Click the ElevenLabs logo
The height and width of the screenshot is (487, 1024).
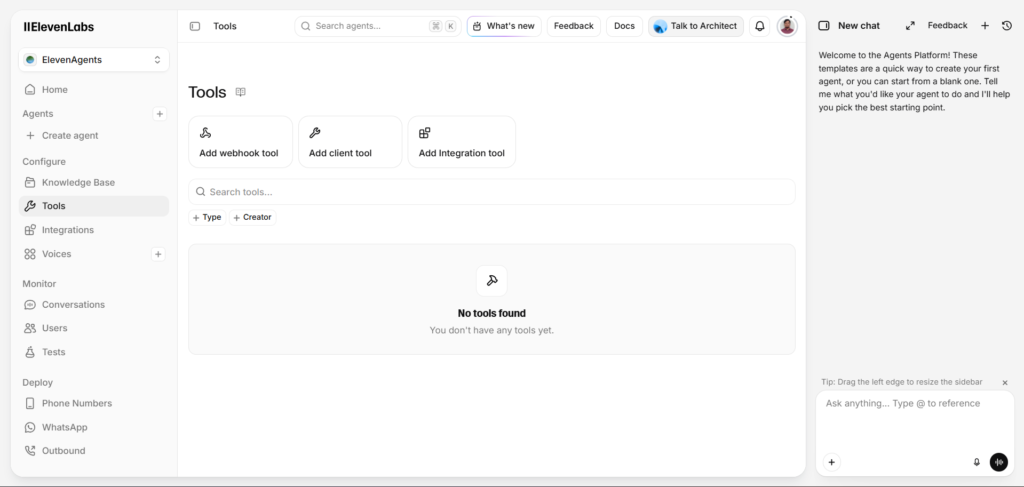click(59, 27)
